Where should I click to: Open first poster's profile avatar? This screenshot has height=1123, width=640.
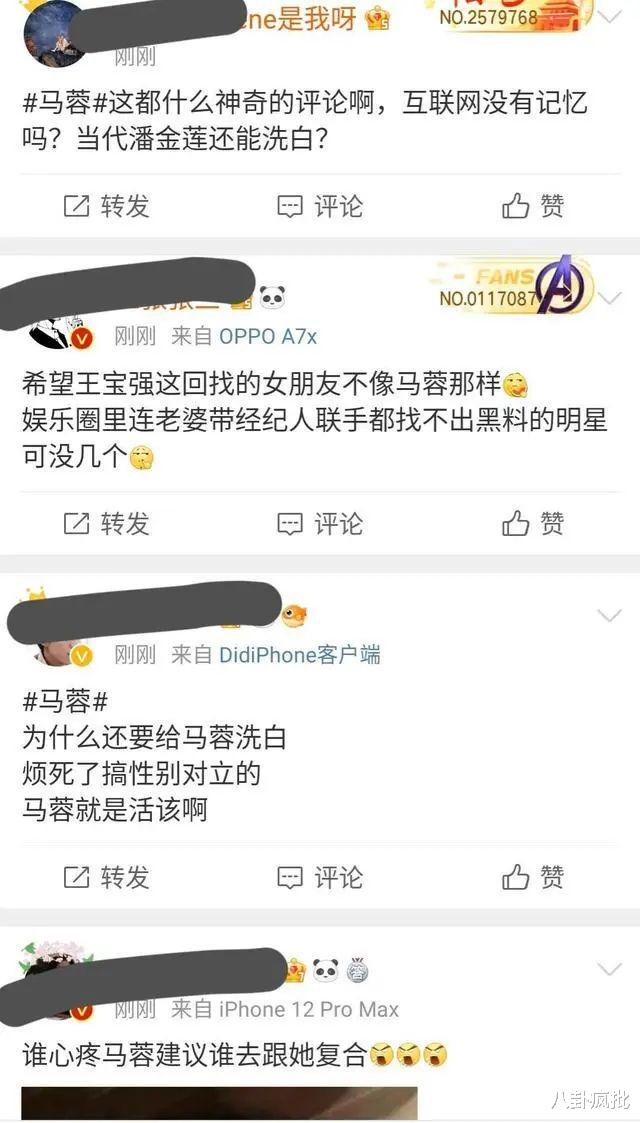(54, 32)
